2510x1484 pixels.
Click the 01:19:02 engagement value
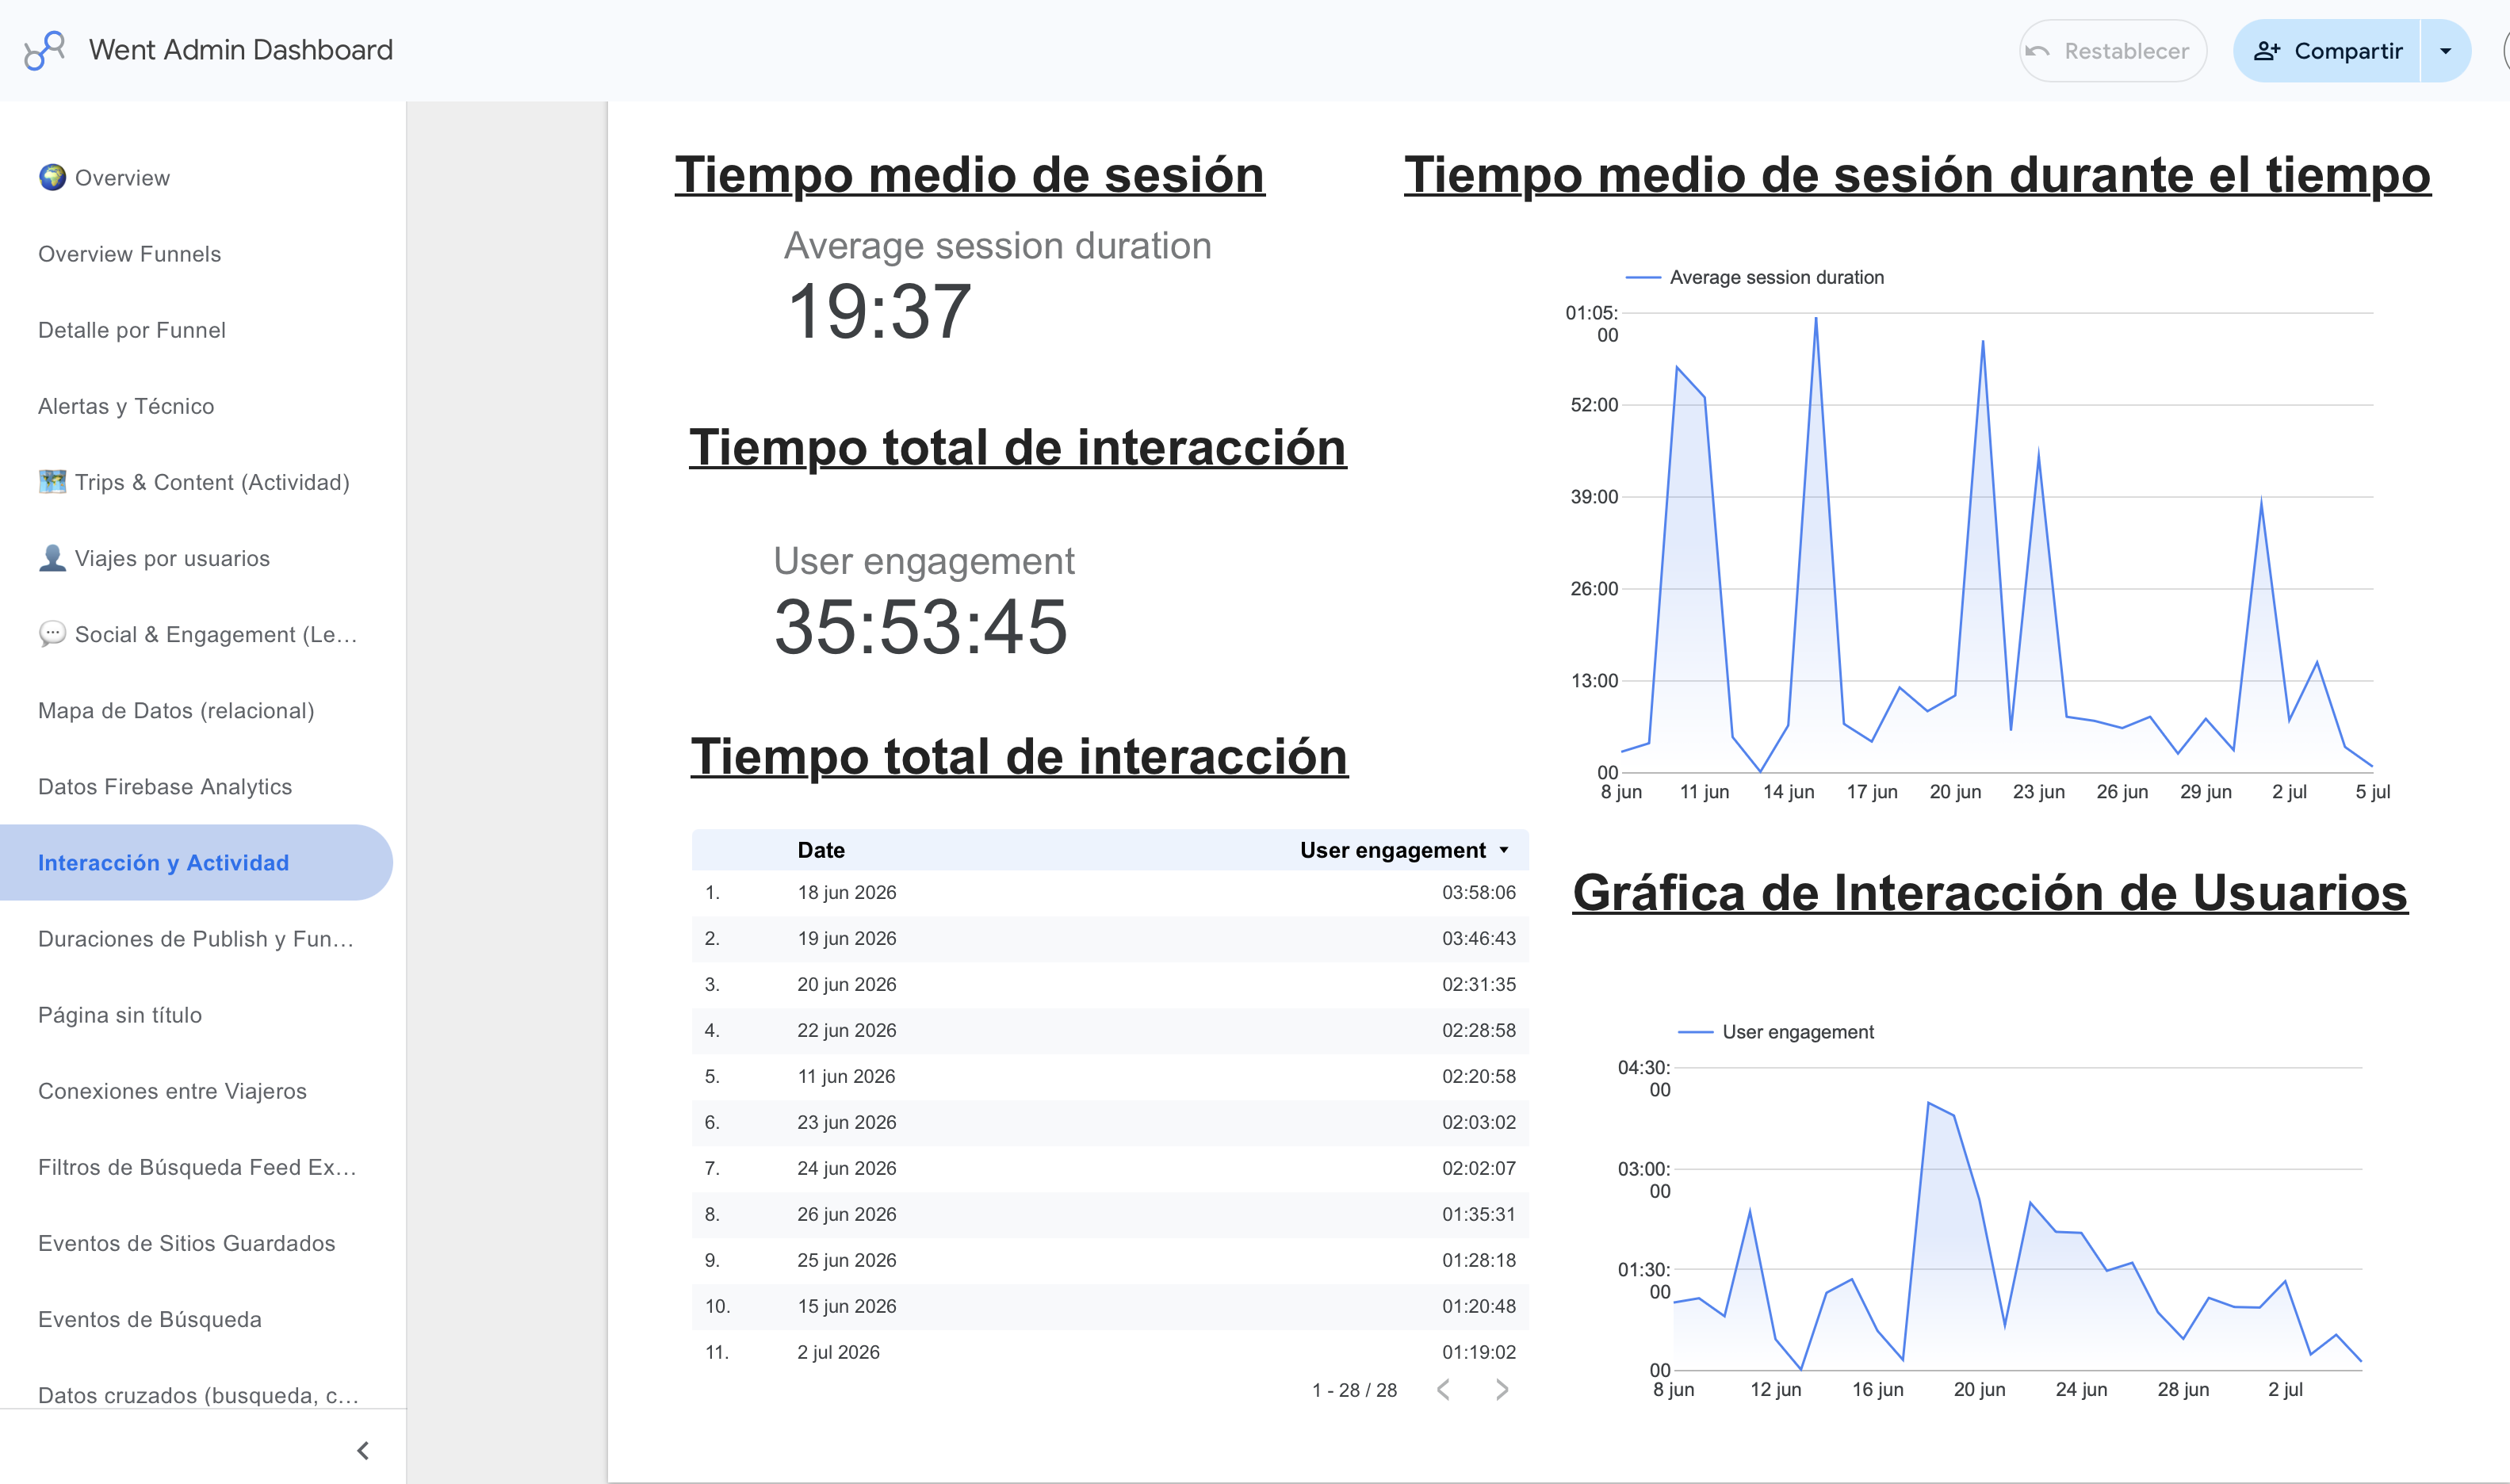(1478, 1352)
